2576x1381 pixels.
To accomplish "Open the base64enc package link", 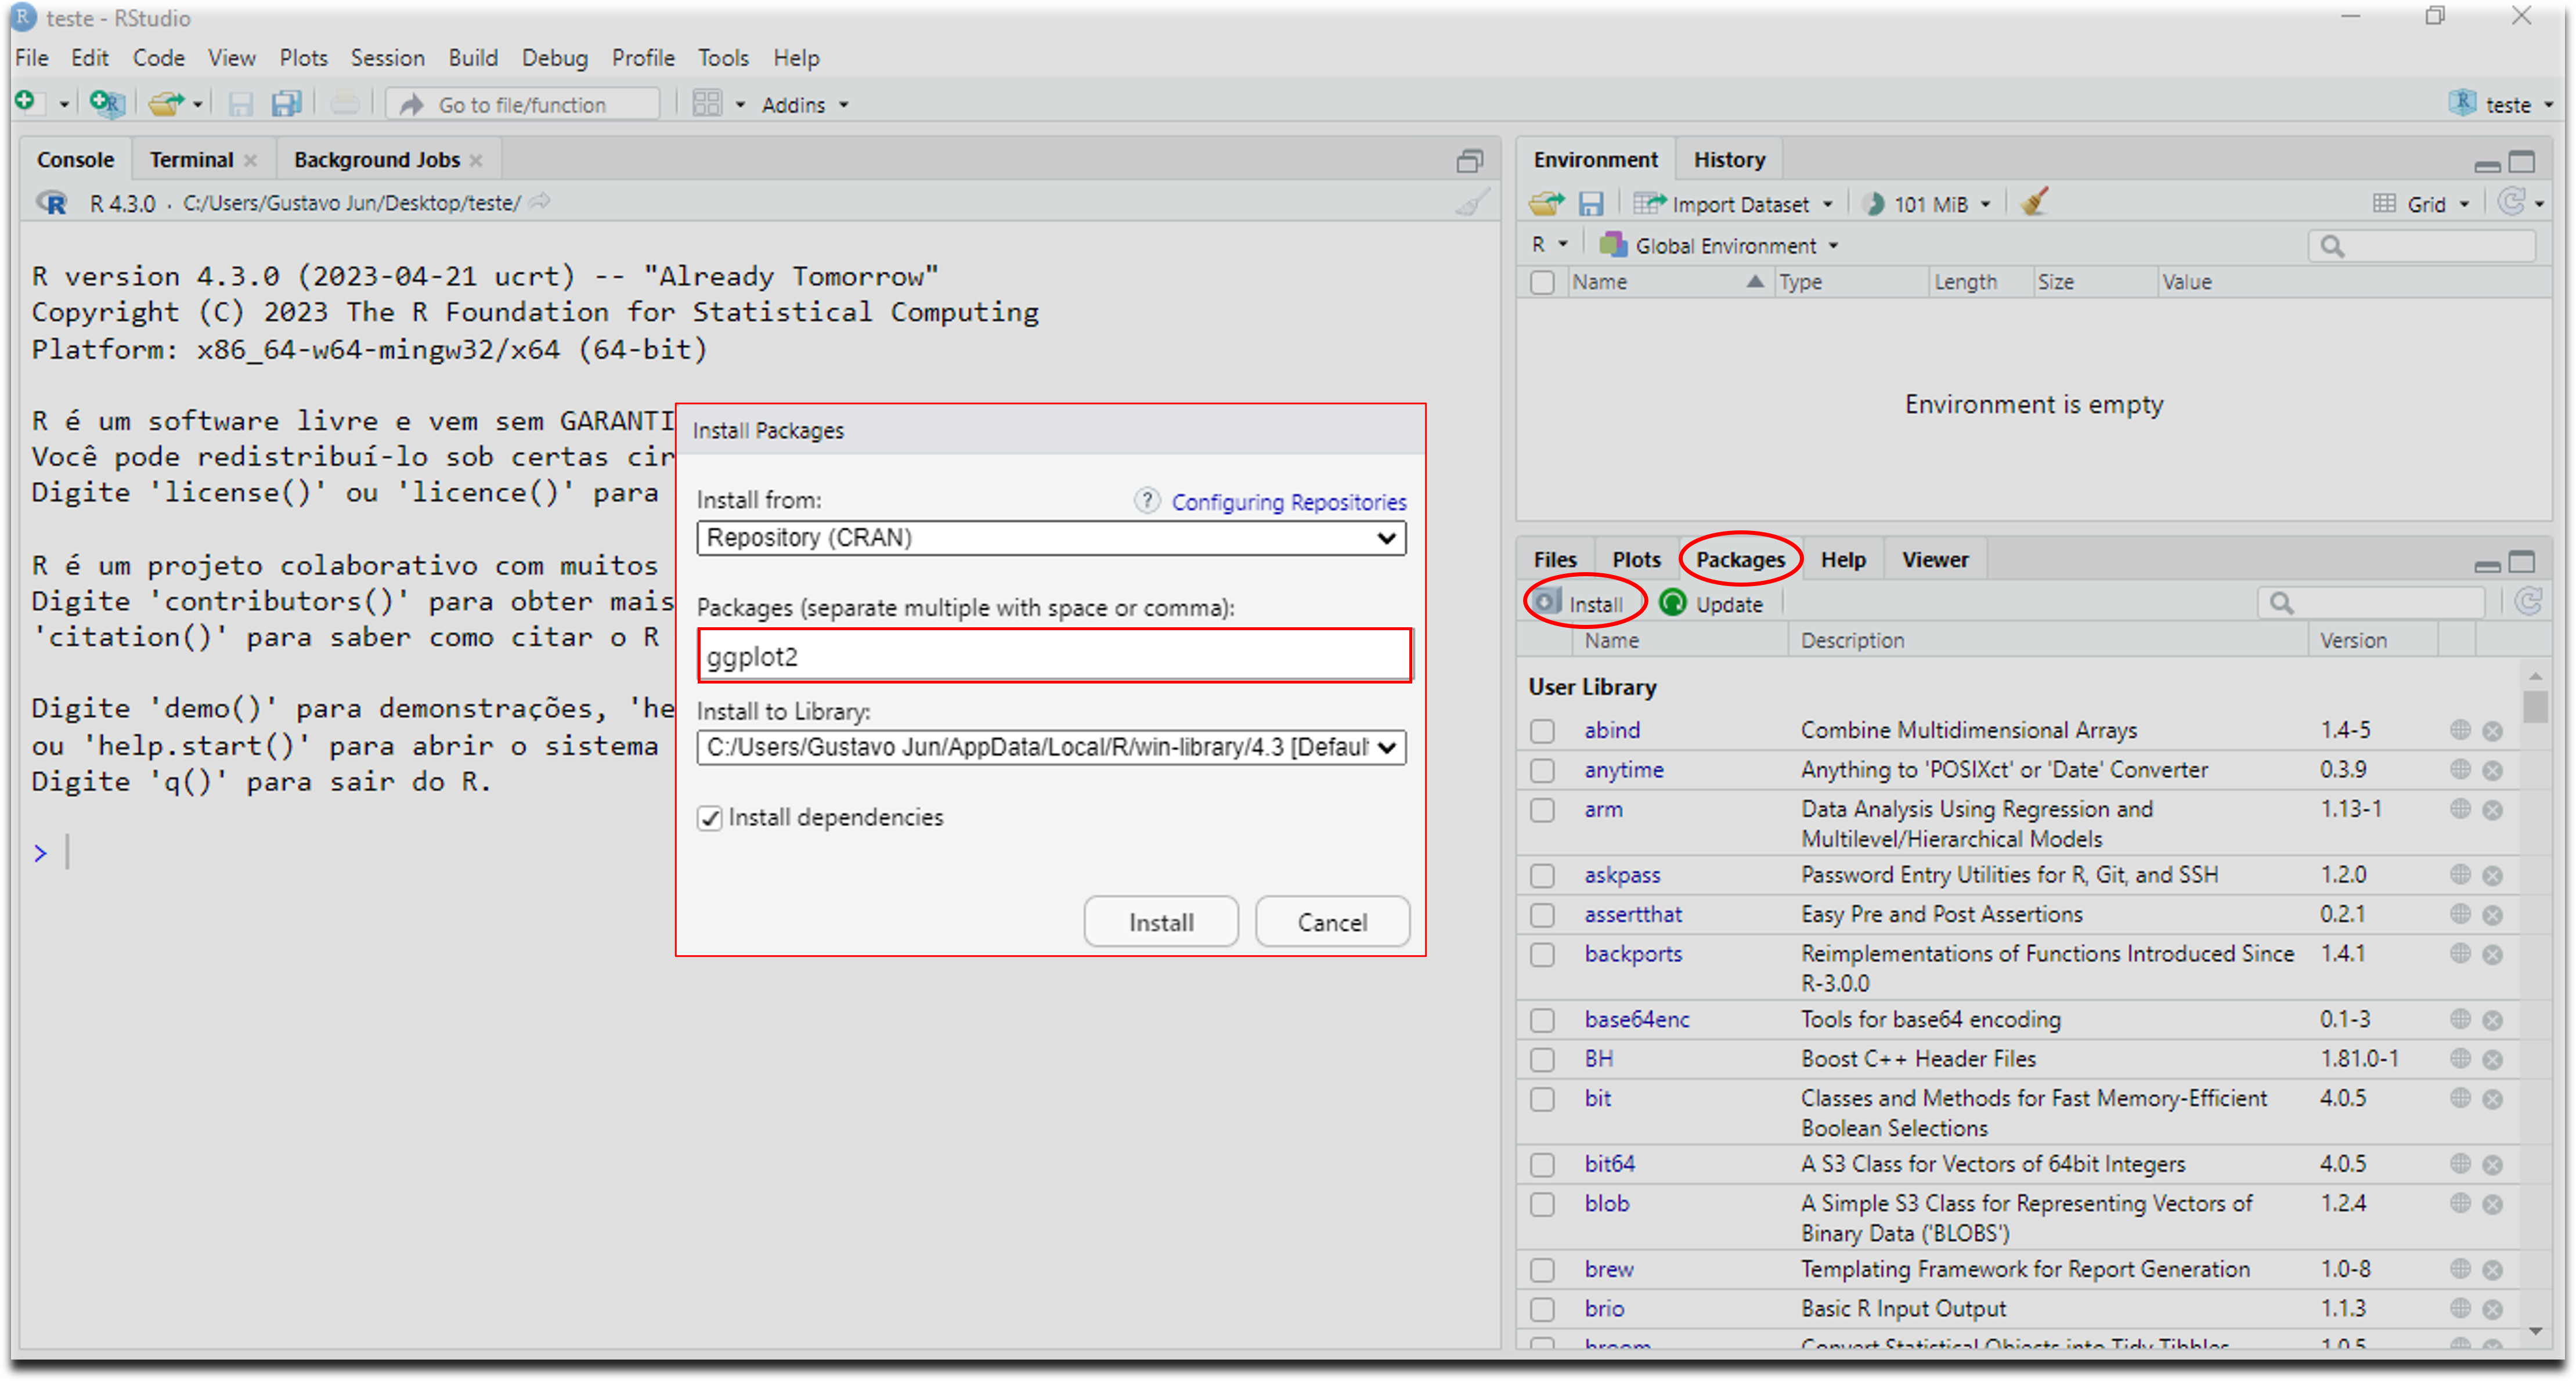I will pos(1636,1020).
